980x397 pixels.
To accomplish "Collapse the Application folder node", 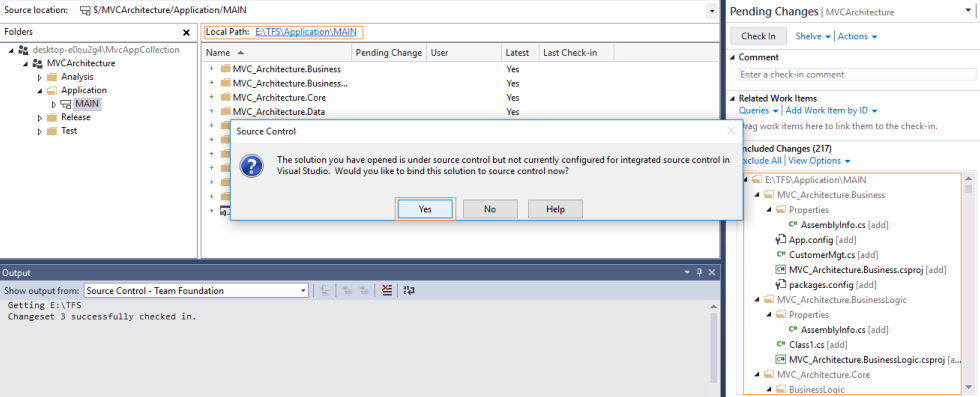I will (x=40, y=91).
